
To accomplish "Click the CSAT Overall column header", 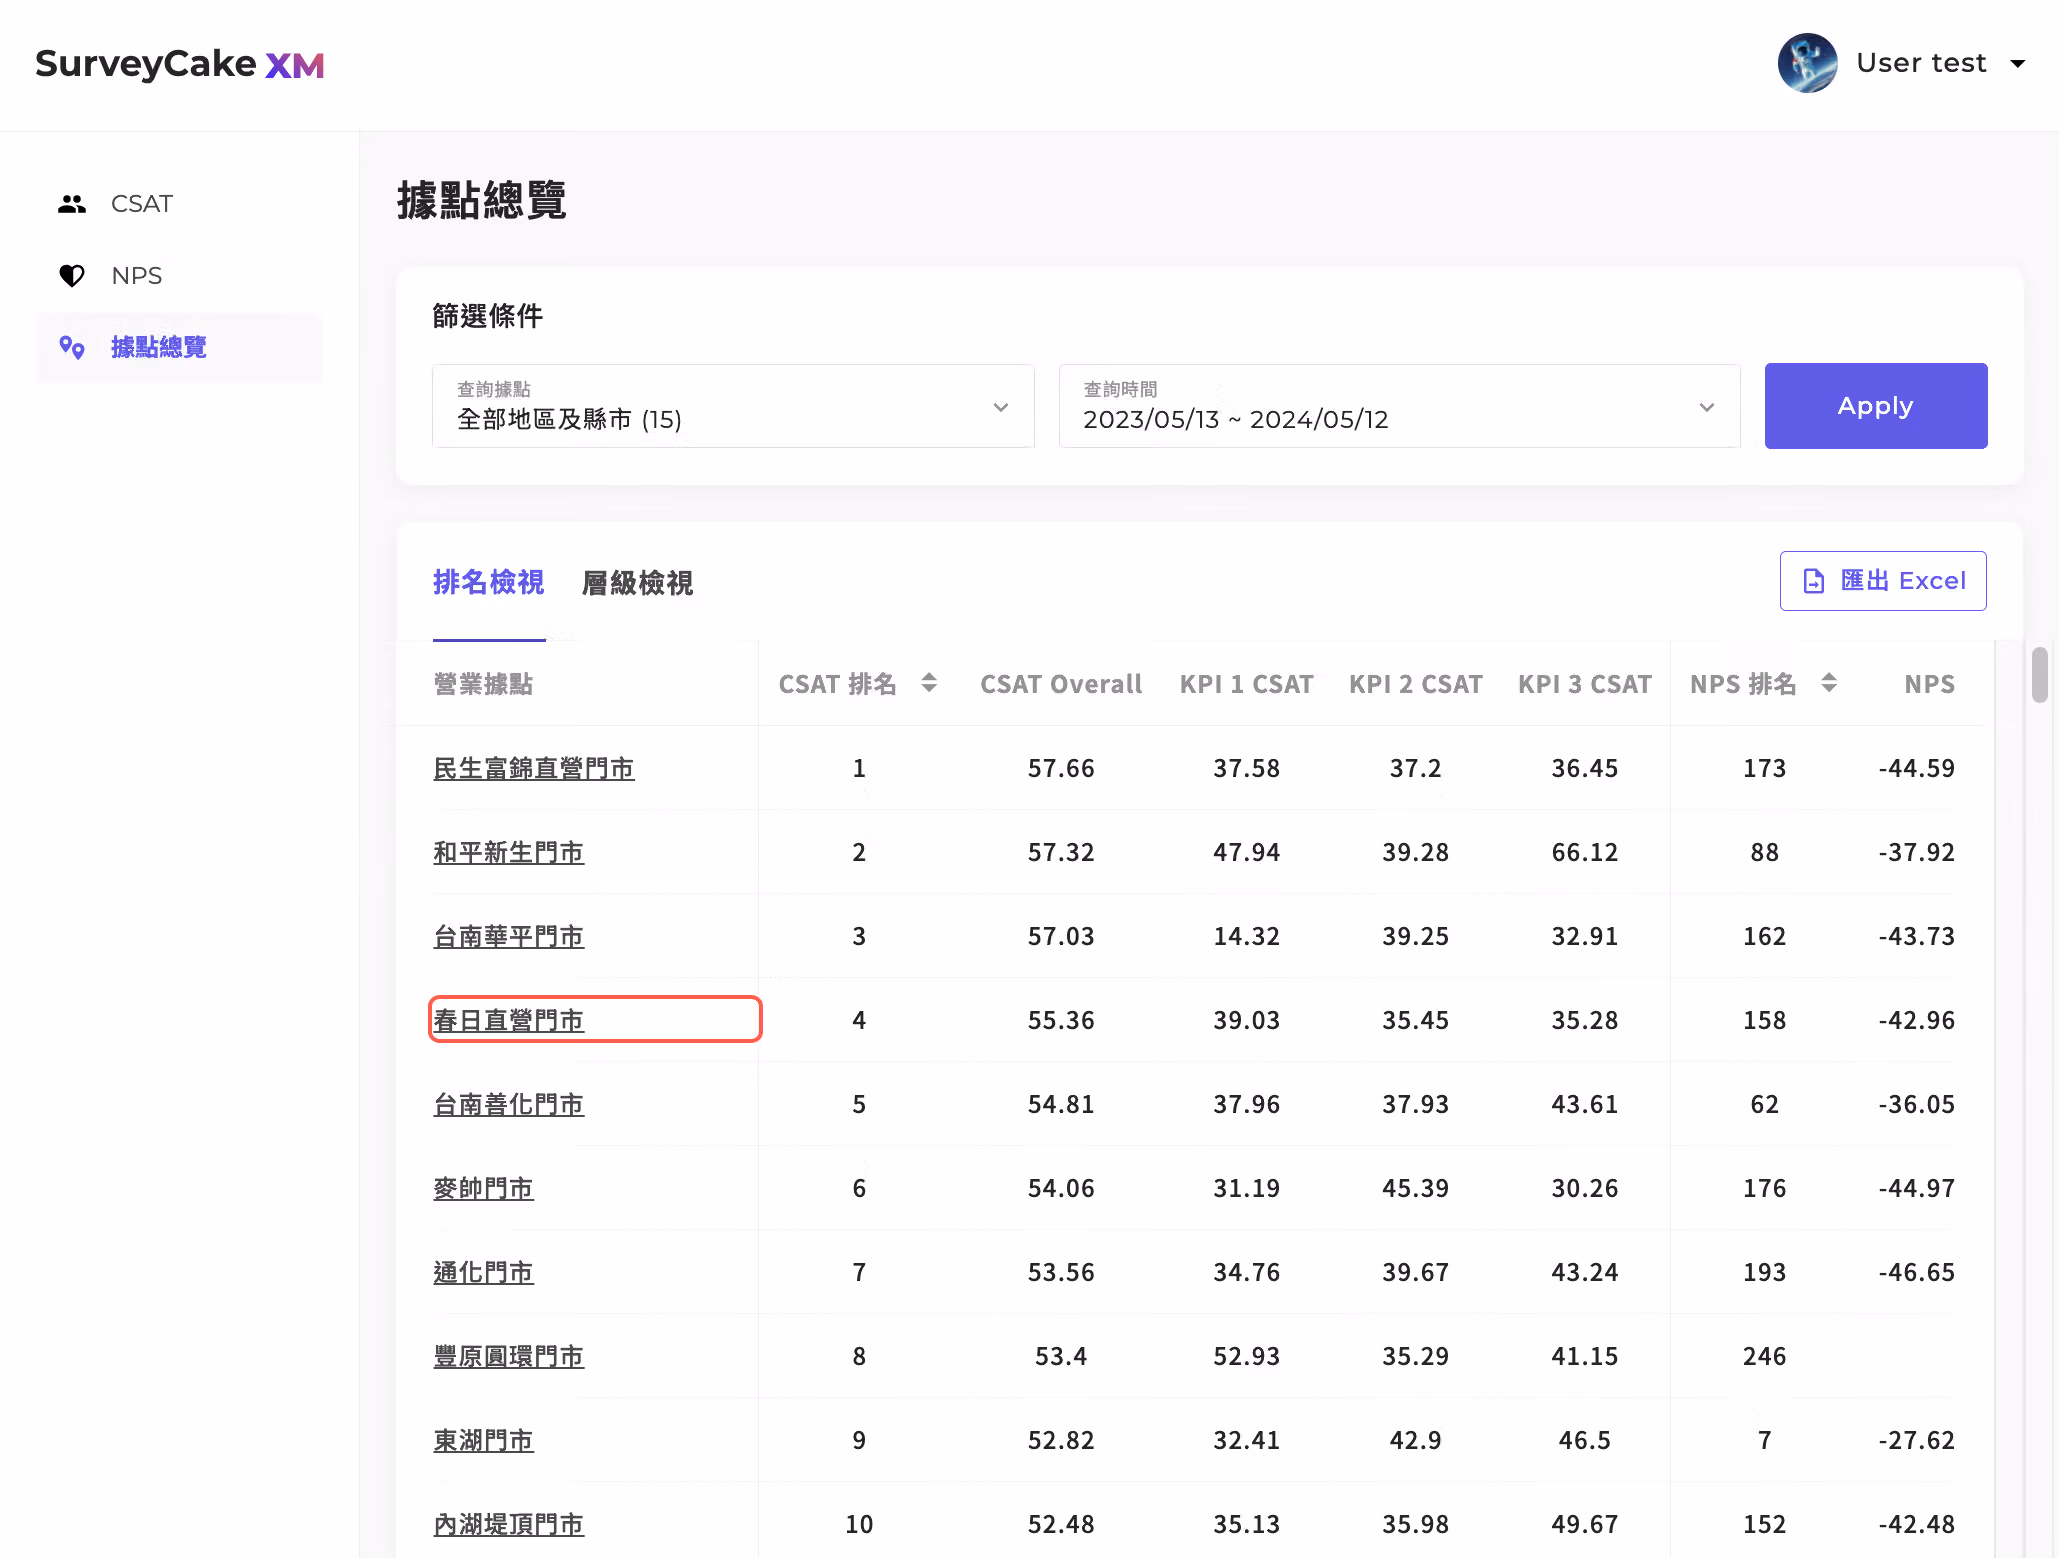I will coord(1061,684).
